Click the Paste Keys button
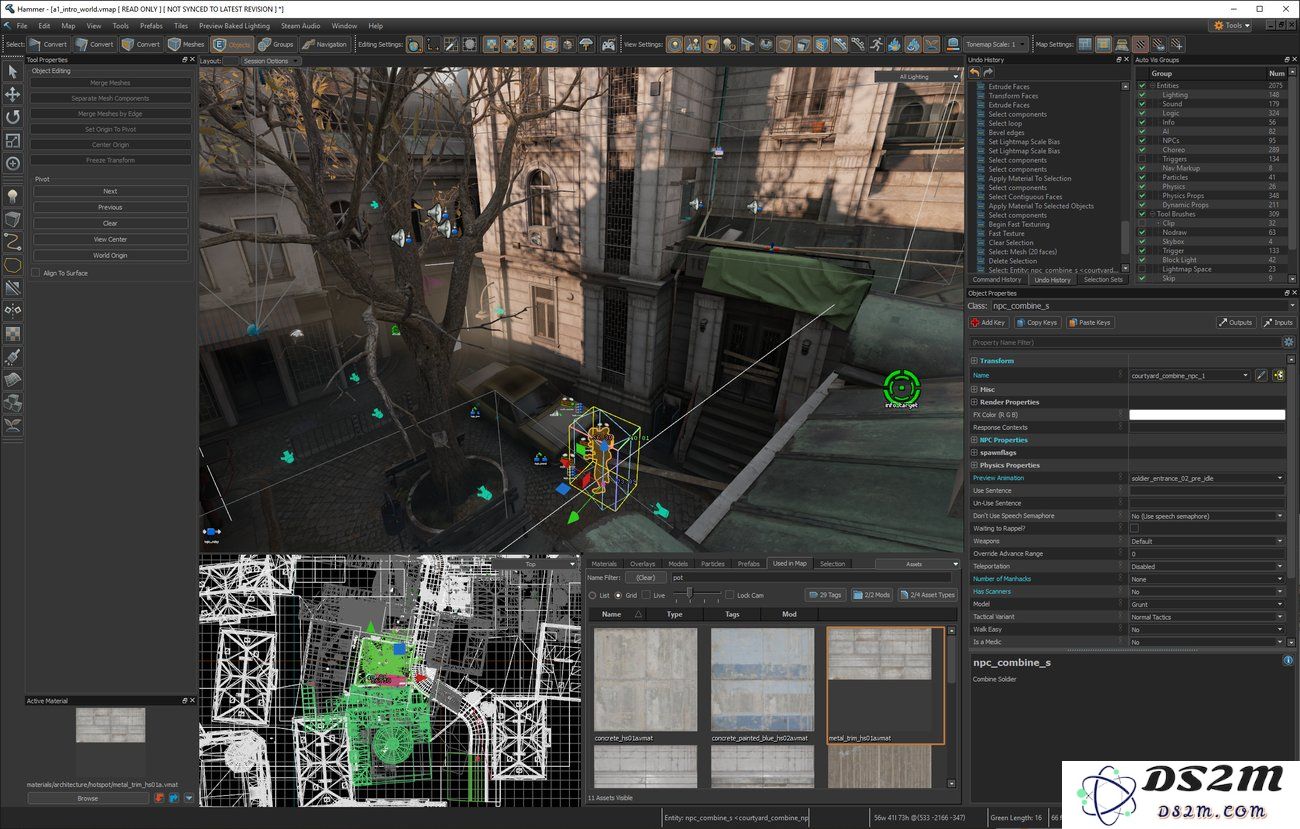 tap(1090, 323)
